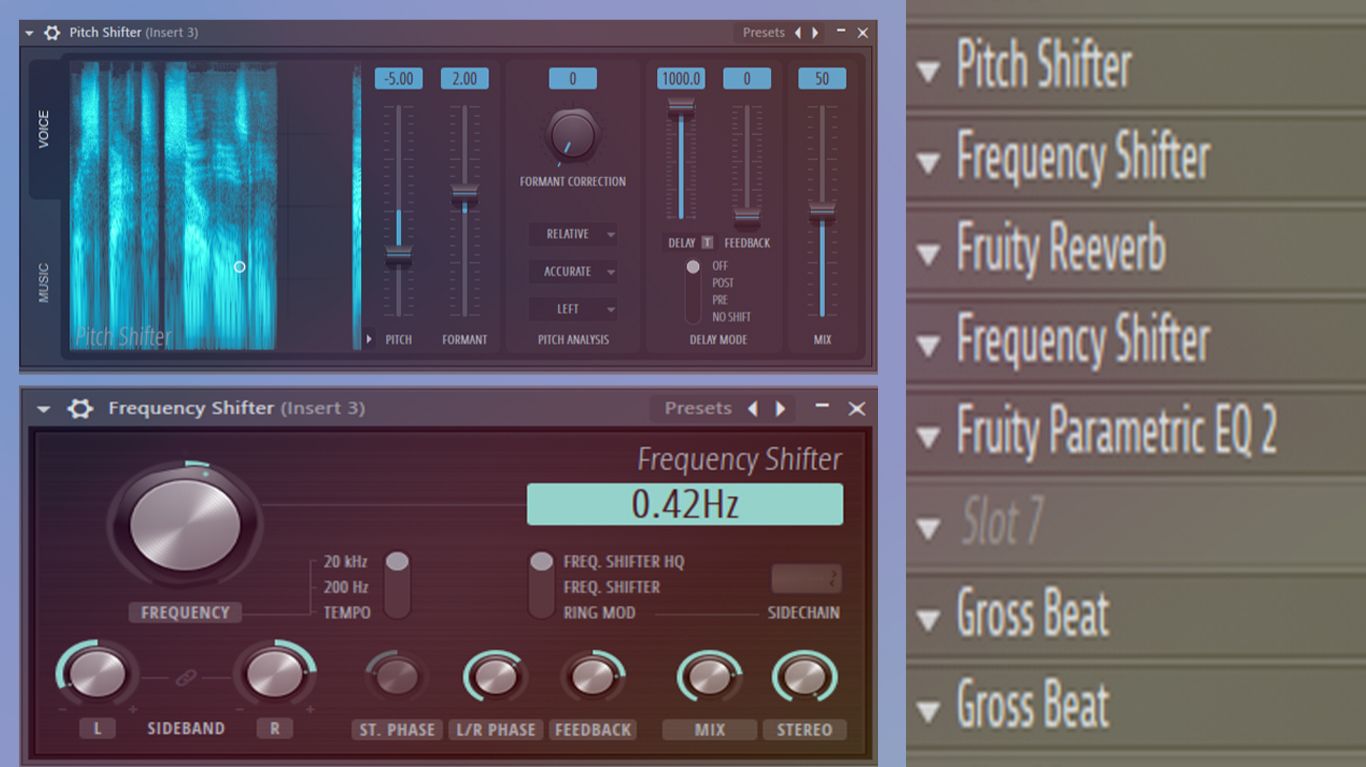
Task: Open the empty Slot 7 arrow
Action: pos(929,528)
